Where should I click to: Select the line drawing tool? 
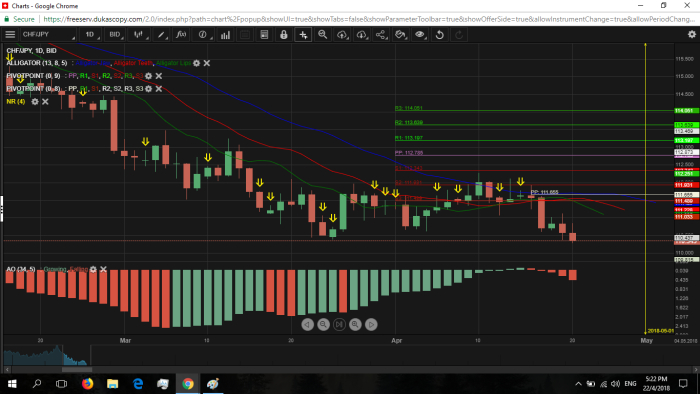(x=161, y=34)
